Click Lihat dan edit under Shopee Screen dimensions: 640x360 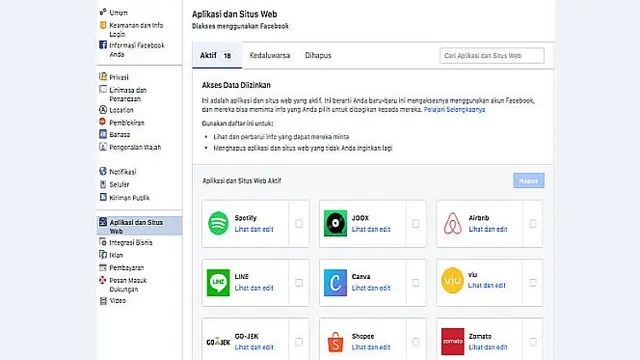[x=371, y=347]
